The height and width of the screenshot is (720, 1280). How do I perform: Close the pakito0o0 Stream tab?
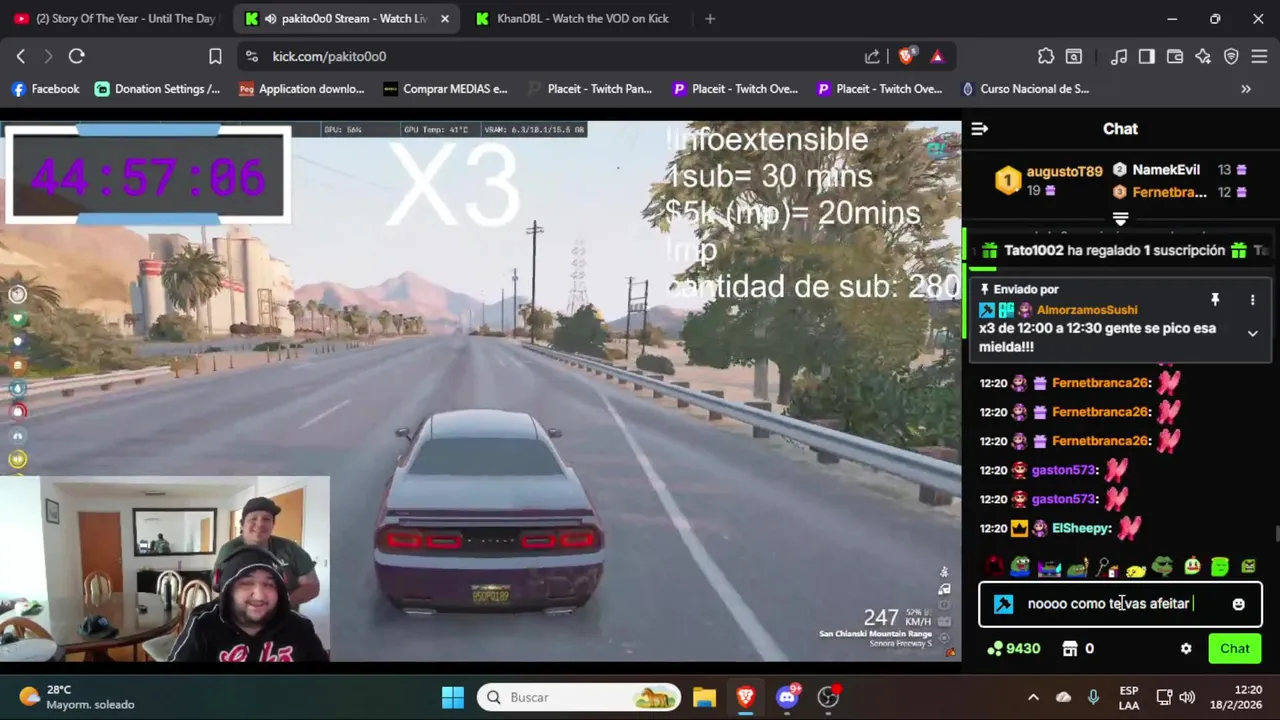tap(445, 18)
